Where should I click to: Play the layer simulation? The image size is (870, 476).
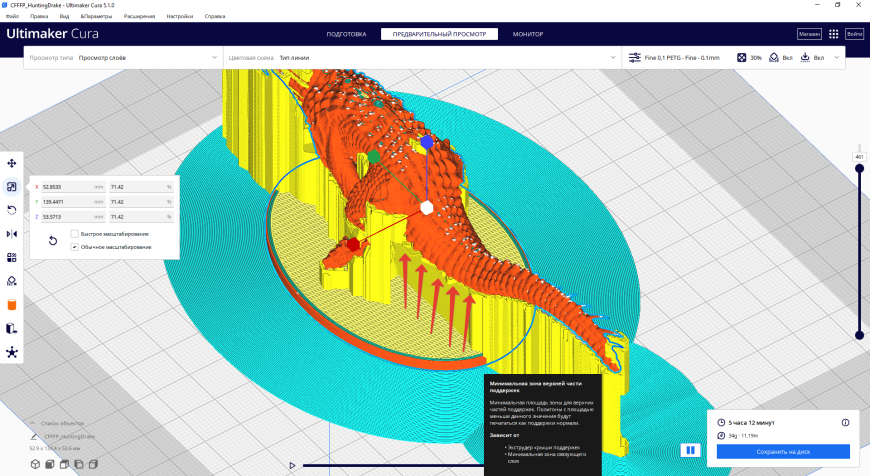[292, 465]
